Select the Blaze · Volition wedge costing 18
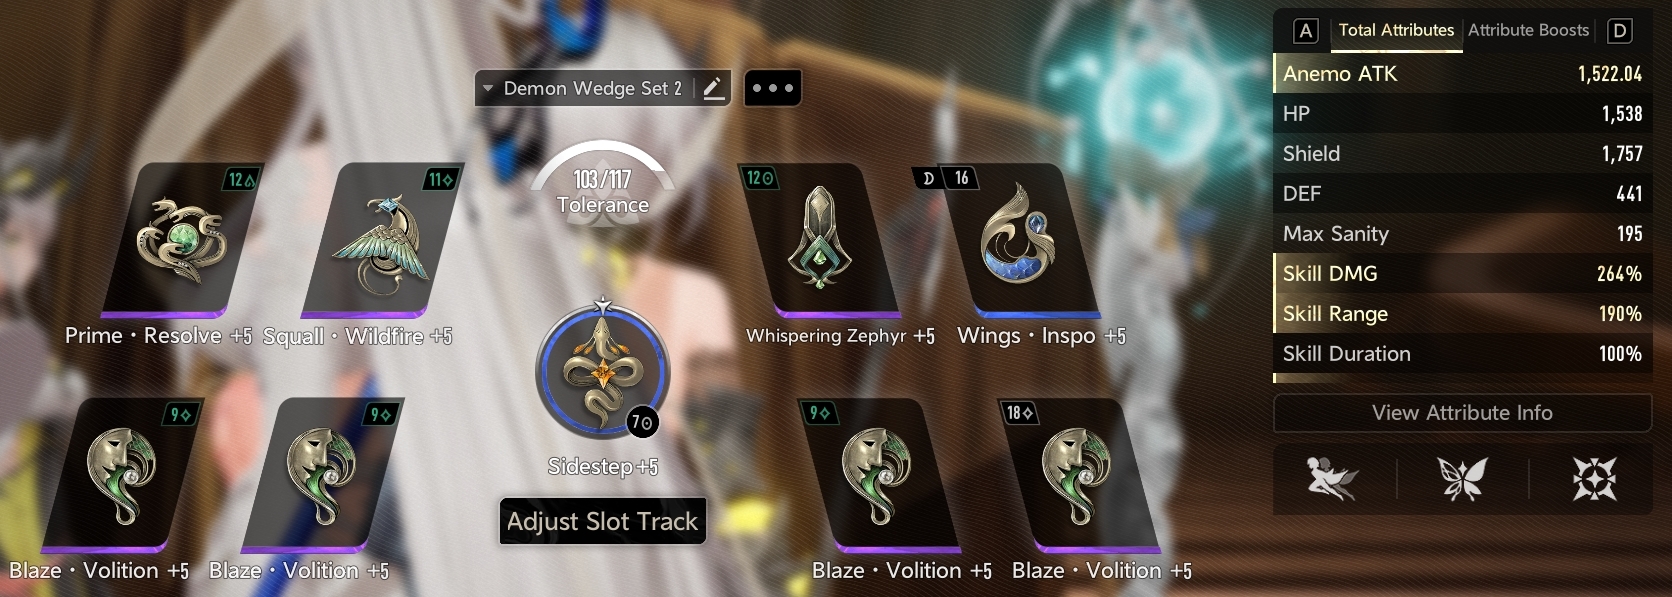This screenshot has width=1672, height=597. pyautogui.click(x=1080, y=475)
